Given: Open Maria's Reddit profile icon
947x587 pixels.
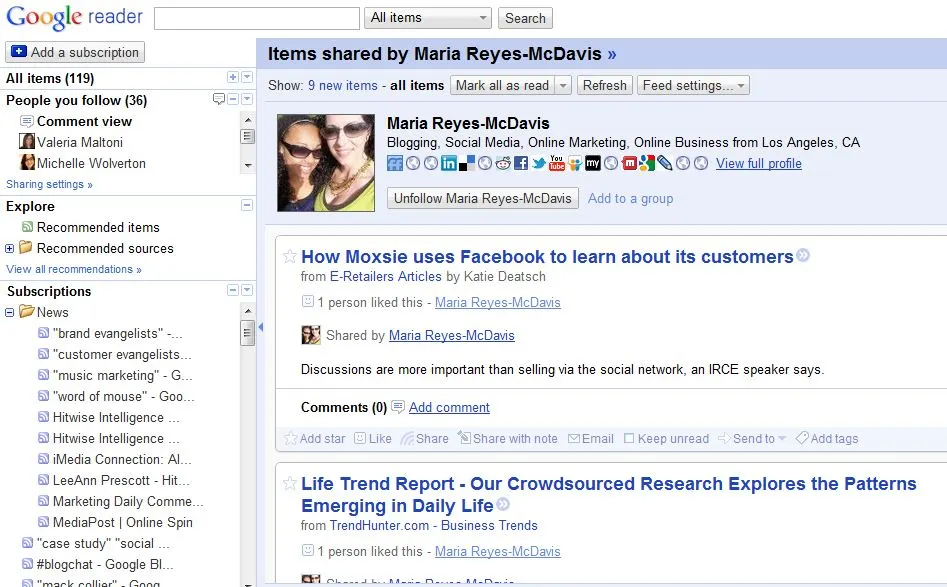Looking at the screenshot, I should (503, 163).
